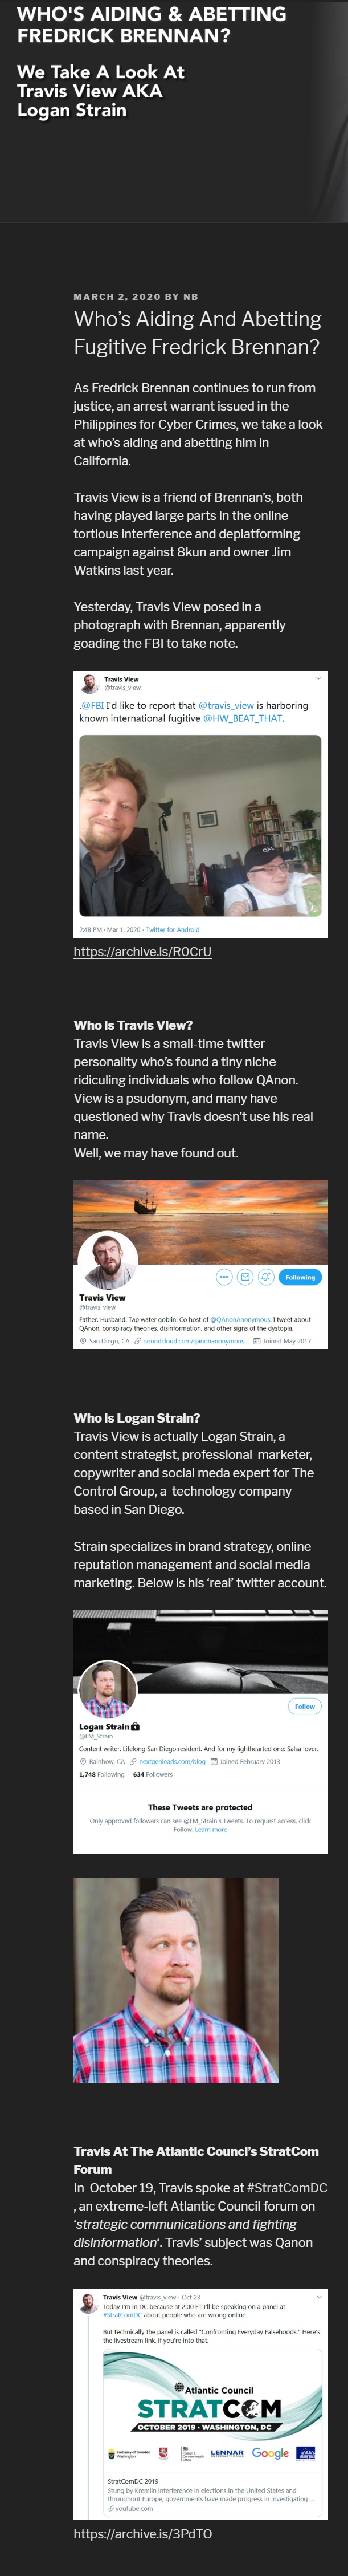Expand the chevron menu on the StratCom tweet
Screen dimensions: 348x2576
coord(319,2297)
